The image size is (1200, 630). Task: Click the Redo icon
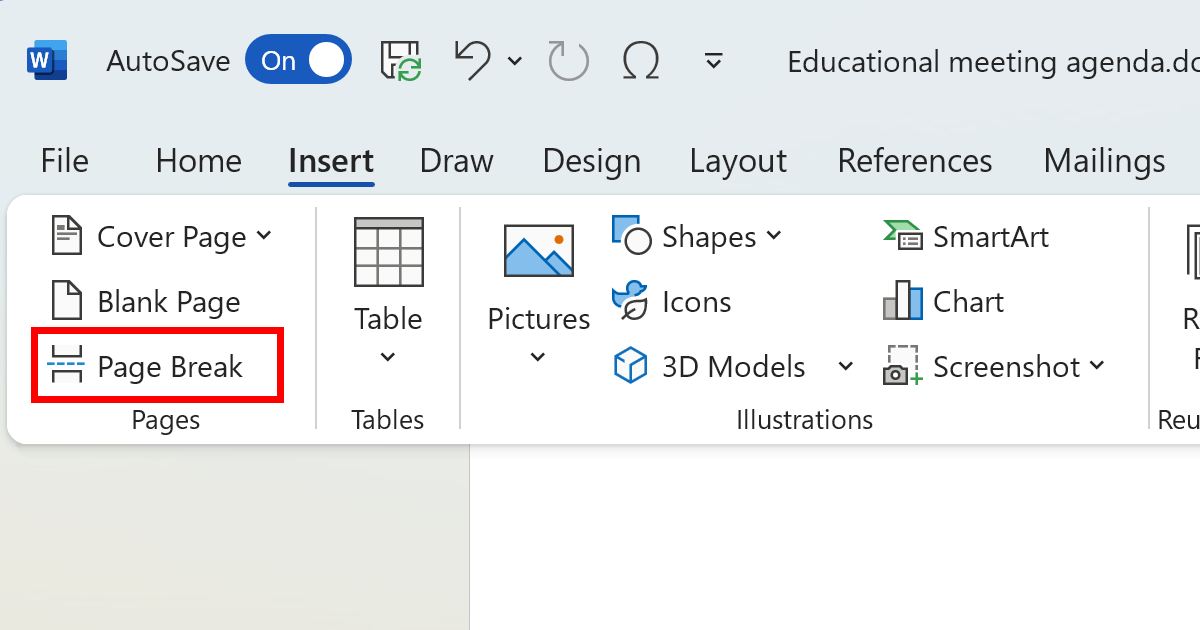click(568, 61)
